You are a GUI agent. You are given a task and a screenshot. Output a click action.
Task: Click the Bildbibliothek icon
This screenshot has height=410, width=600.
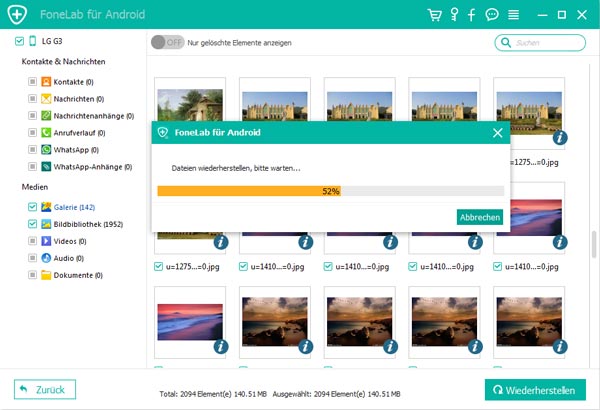click(46, 224)
